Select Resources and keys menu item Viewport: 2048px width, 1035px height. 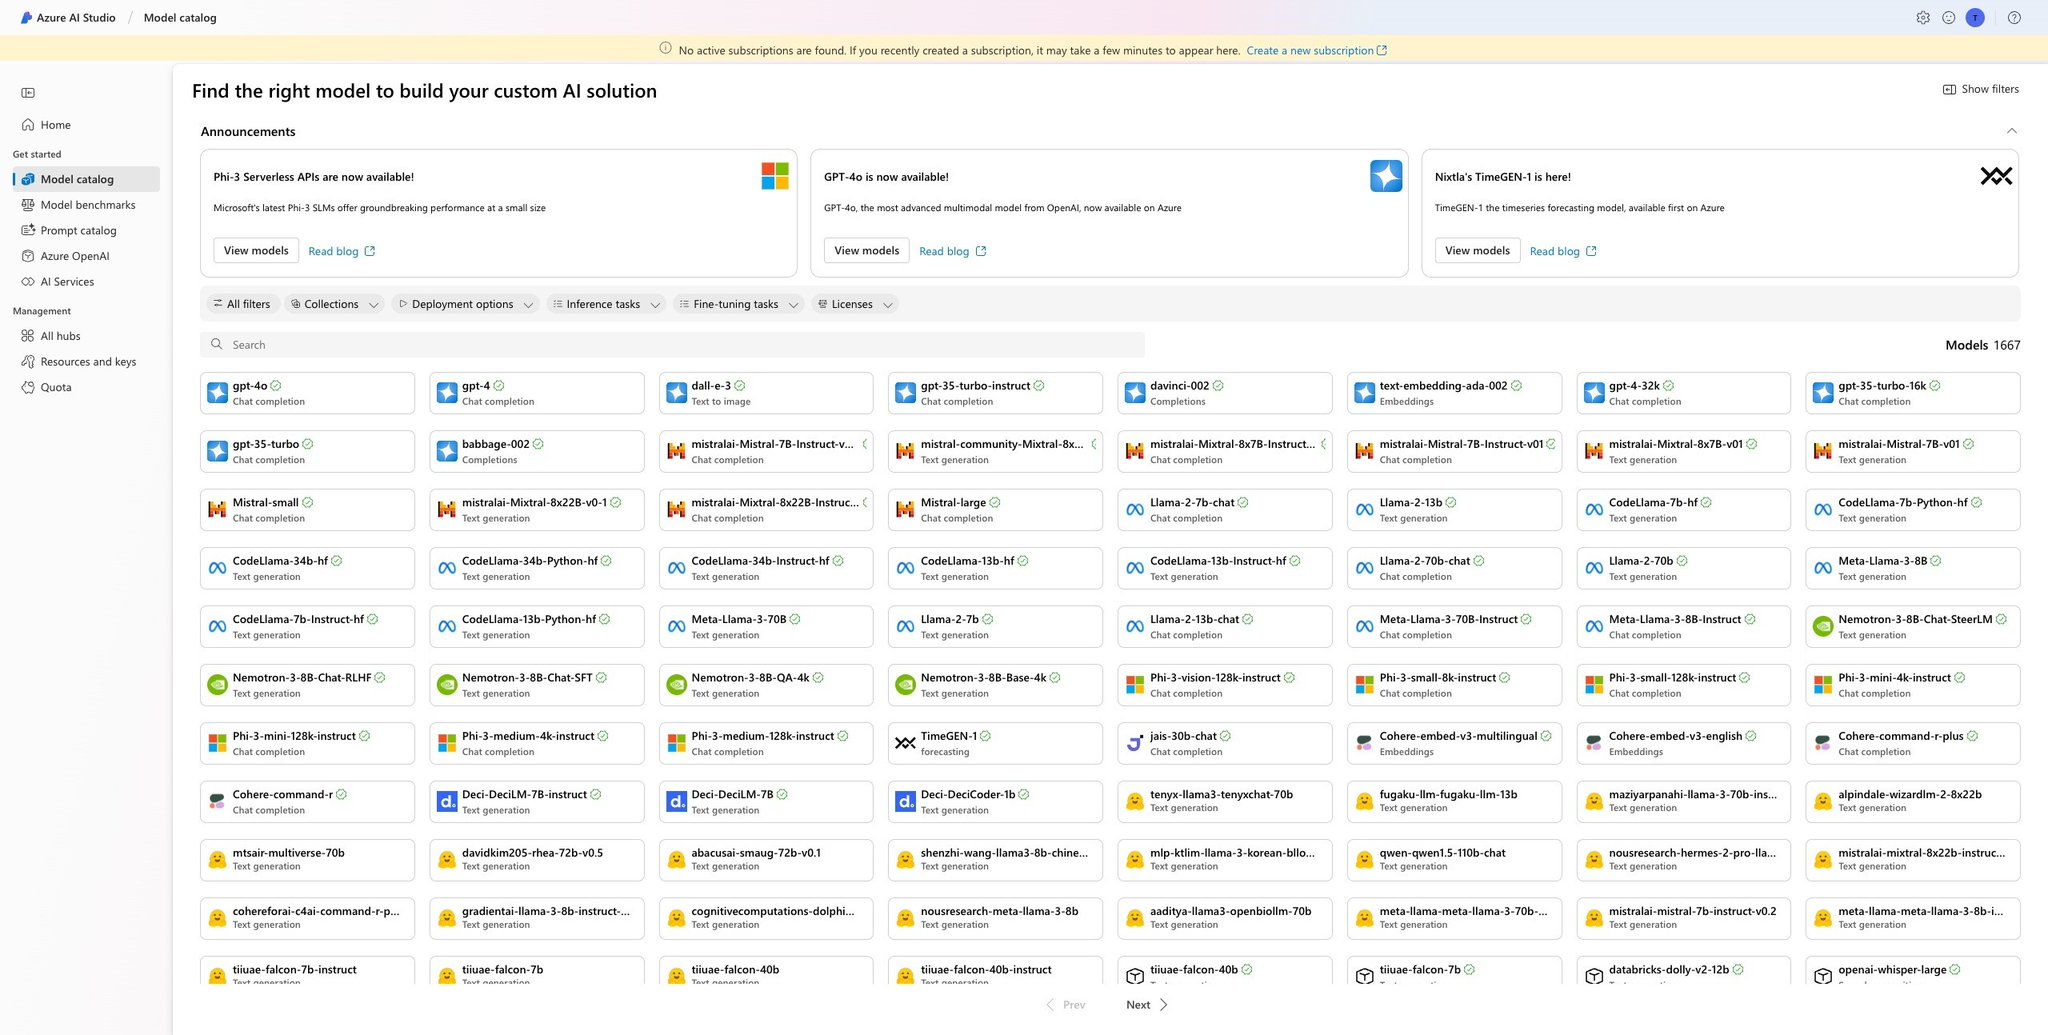click(86, 362)
